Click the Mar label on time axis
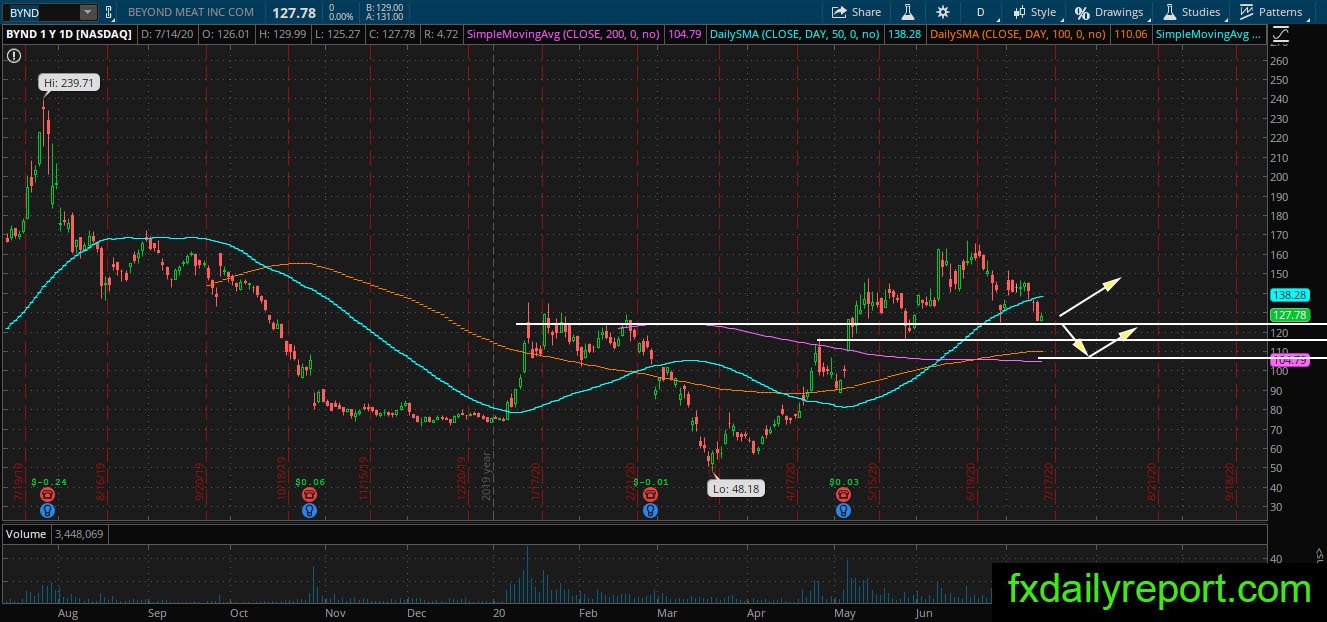Screen dimensions: 1327x622 tap(666, 611)
